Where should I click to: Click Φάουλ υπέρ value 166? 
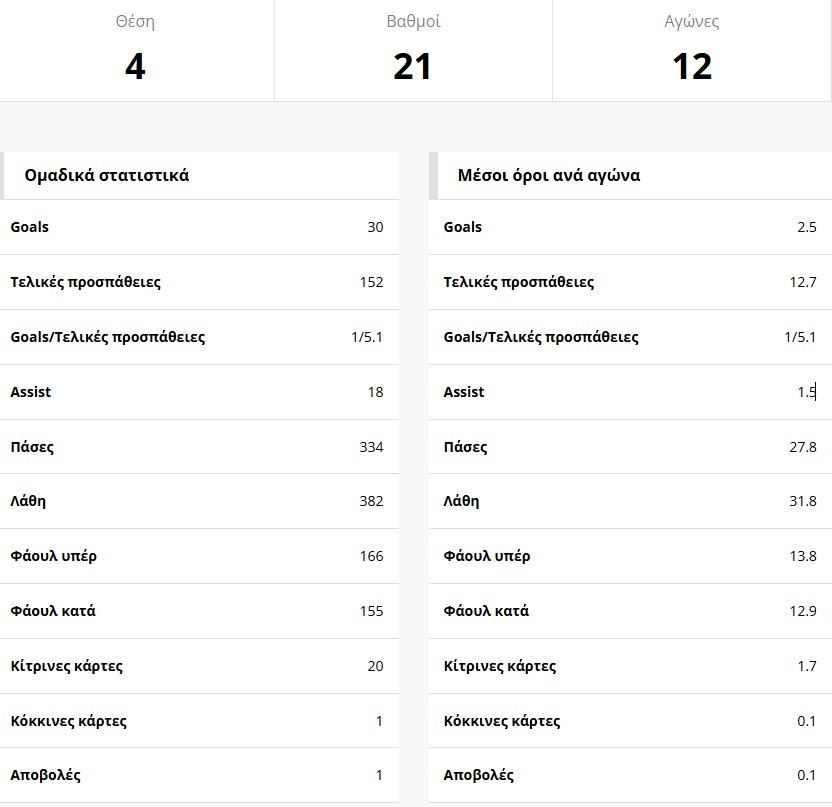[x=371, y=556]
